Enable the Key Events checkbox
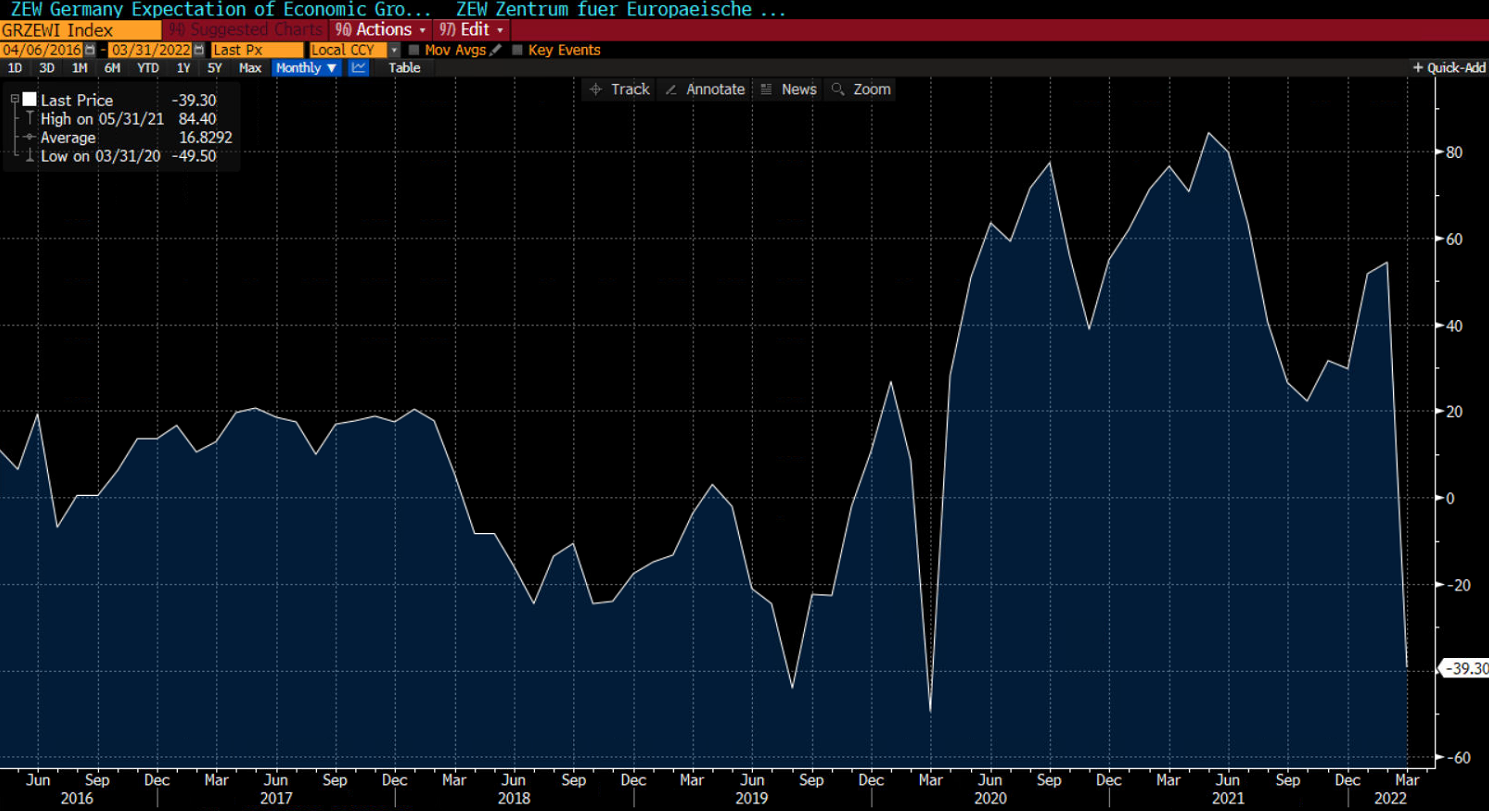Screen dimensions: 1489x811 (516, 48)
